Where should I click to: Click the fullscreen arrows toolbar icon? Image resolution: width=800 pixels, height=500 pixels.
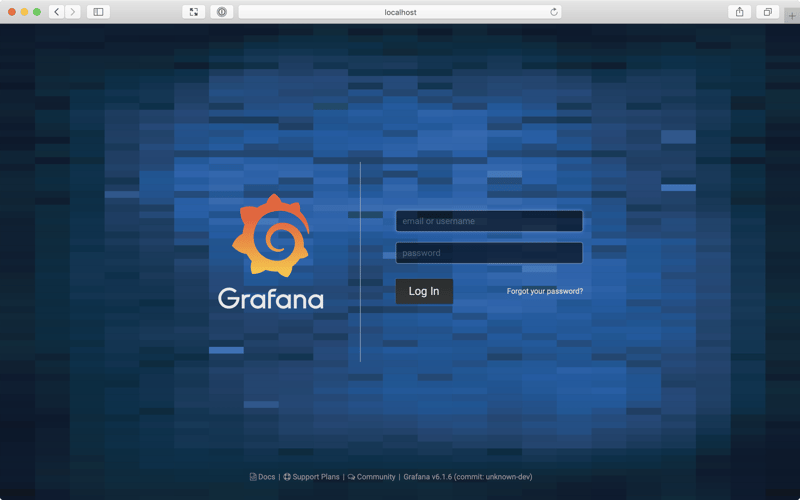tap(194, 12)
